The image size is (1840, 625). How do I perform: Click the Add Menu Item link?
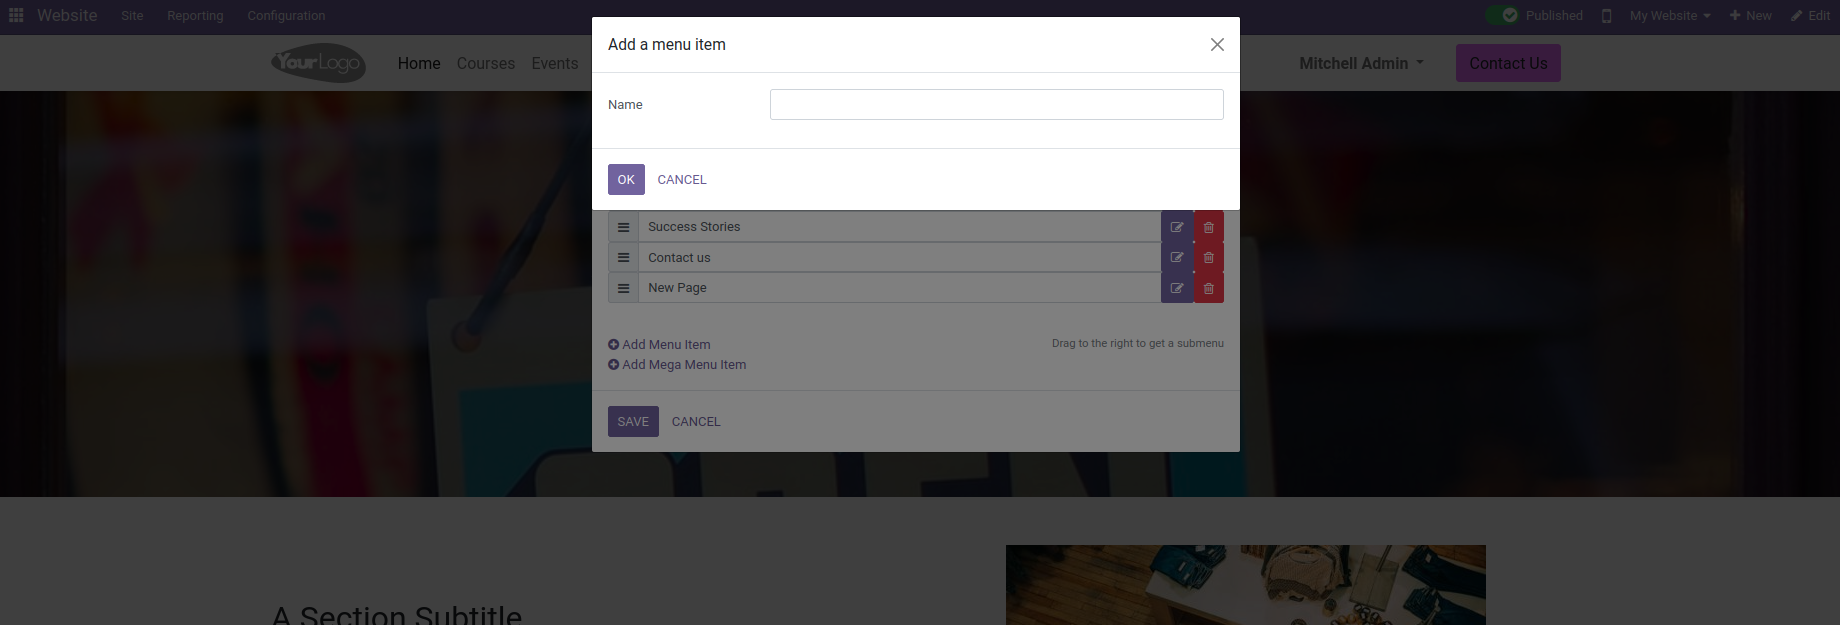[x=659, y=345]
